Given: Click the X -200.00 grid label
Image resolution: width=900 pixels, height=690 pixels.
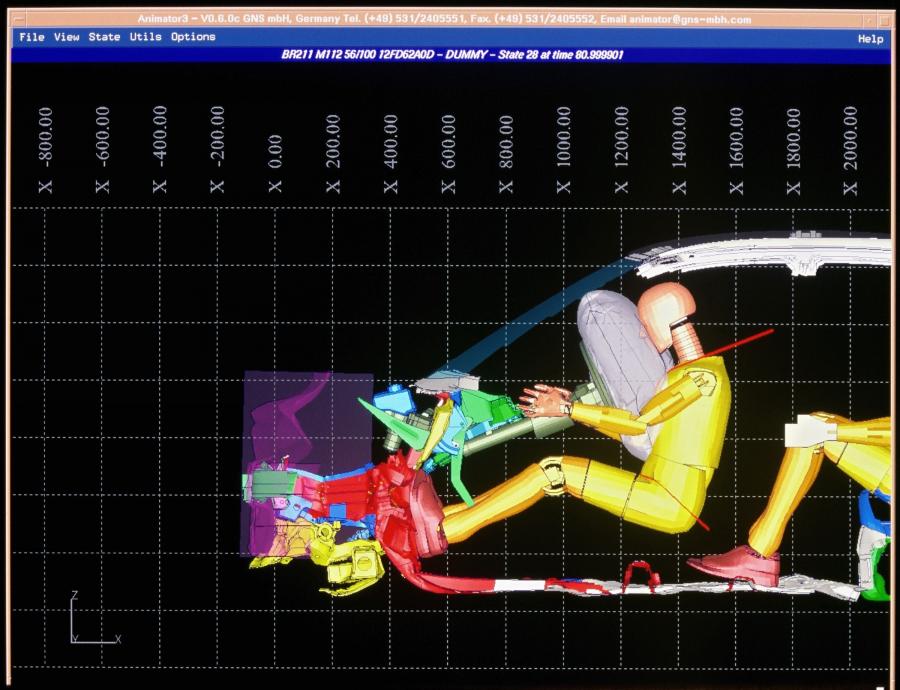Looking at the screenshot, I should (x=218, y=150).
